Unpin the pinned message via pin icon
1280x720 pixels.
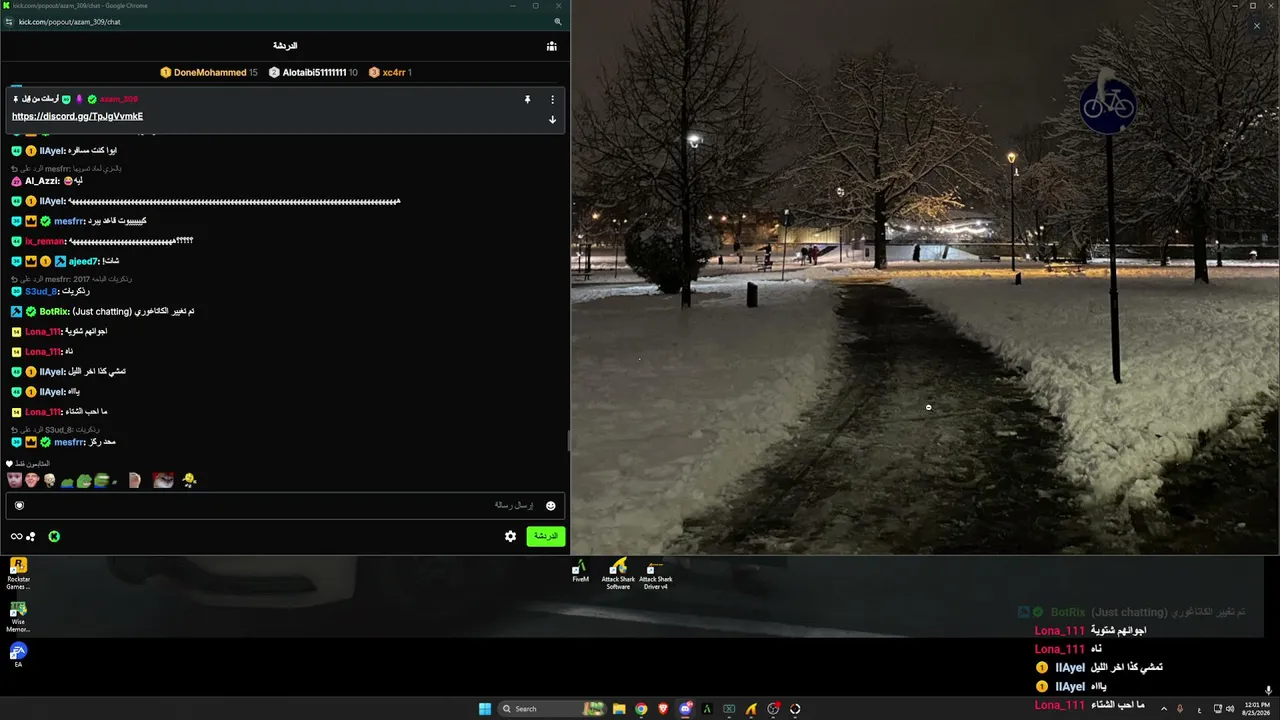click(x=527, y=99)
